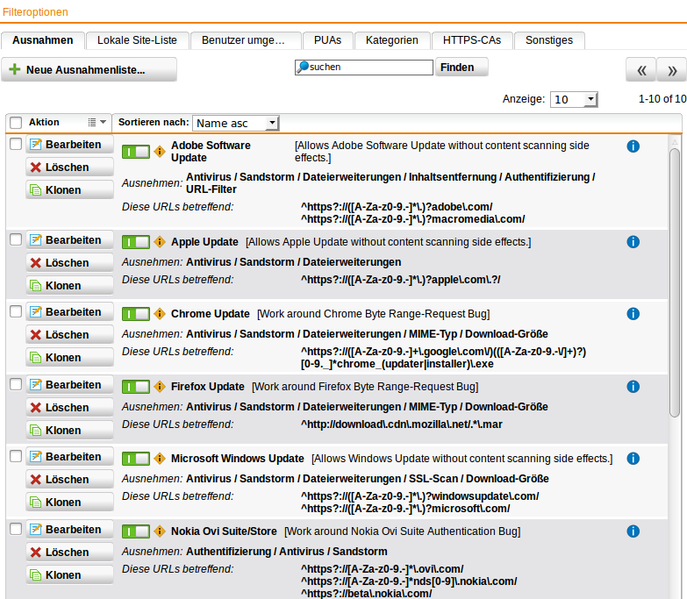Toggle the Adobe Software Update exception switch
Viewport: 687px width, 599px height.
[x=135, y=152]
